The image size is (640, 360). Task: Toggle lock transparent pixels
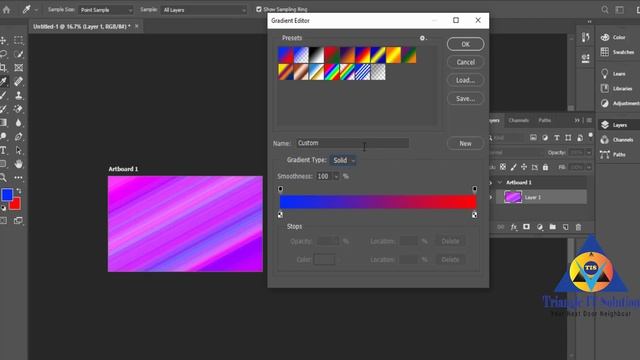tap(503, 167)
